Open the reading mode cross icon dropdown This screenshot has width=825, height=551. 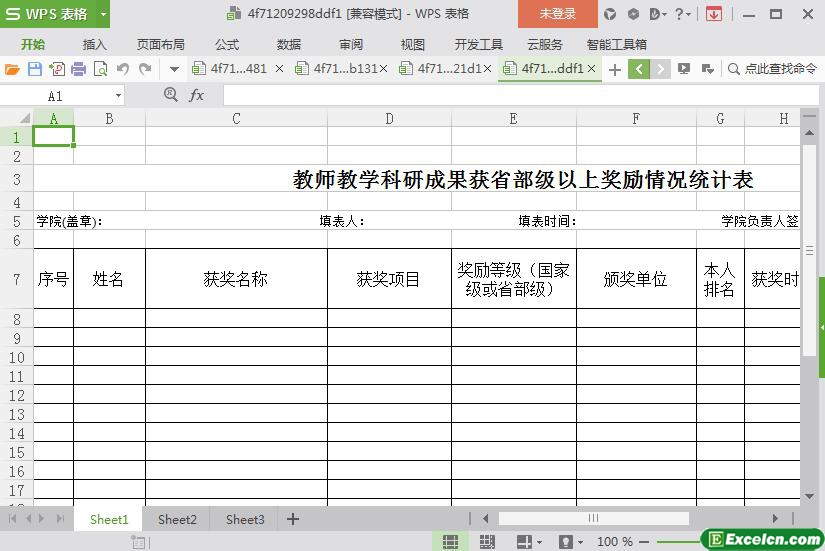pyautogui.click(x=529, y=542)
